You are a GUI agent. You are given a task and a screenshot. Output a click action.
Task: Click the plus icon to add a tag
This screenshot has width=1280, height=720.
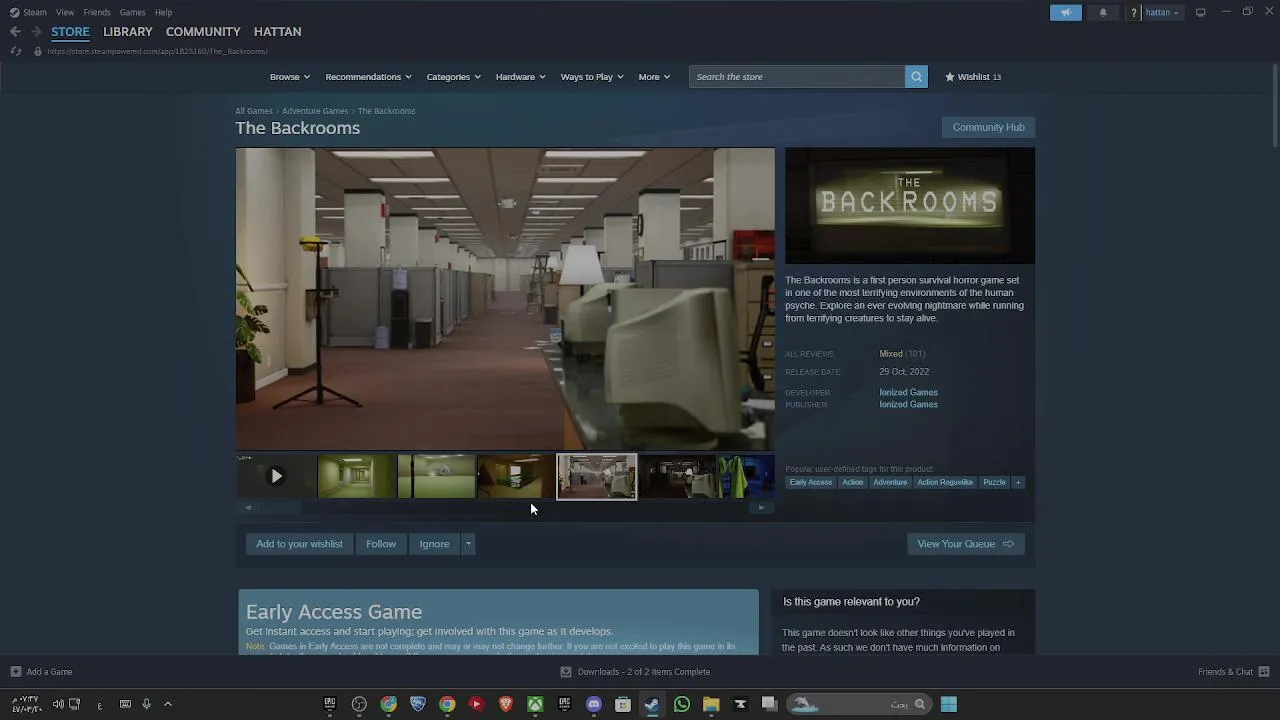1018,482
